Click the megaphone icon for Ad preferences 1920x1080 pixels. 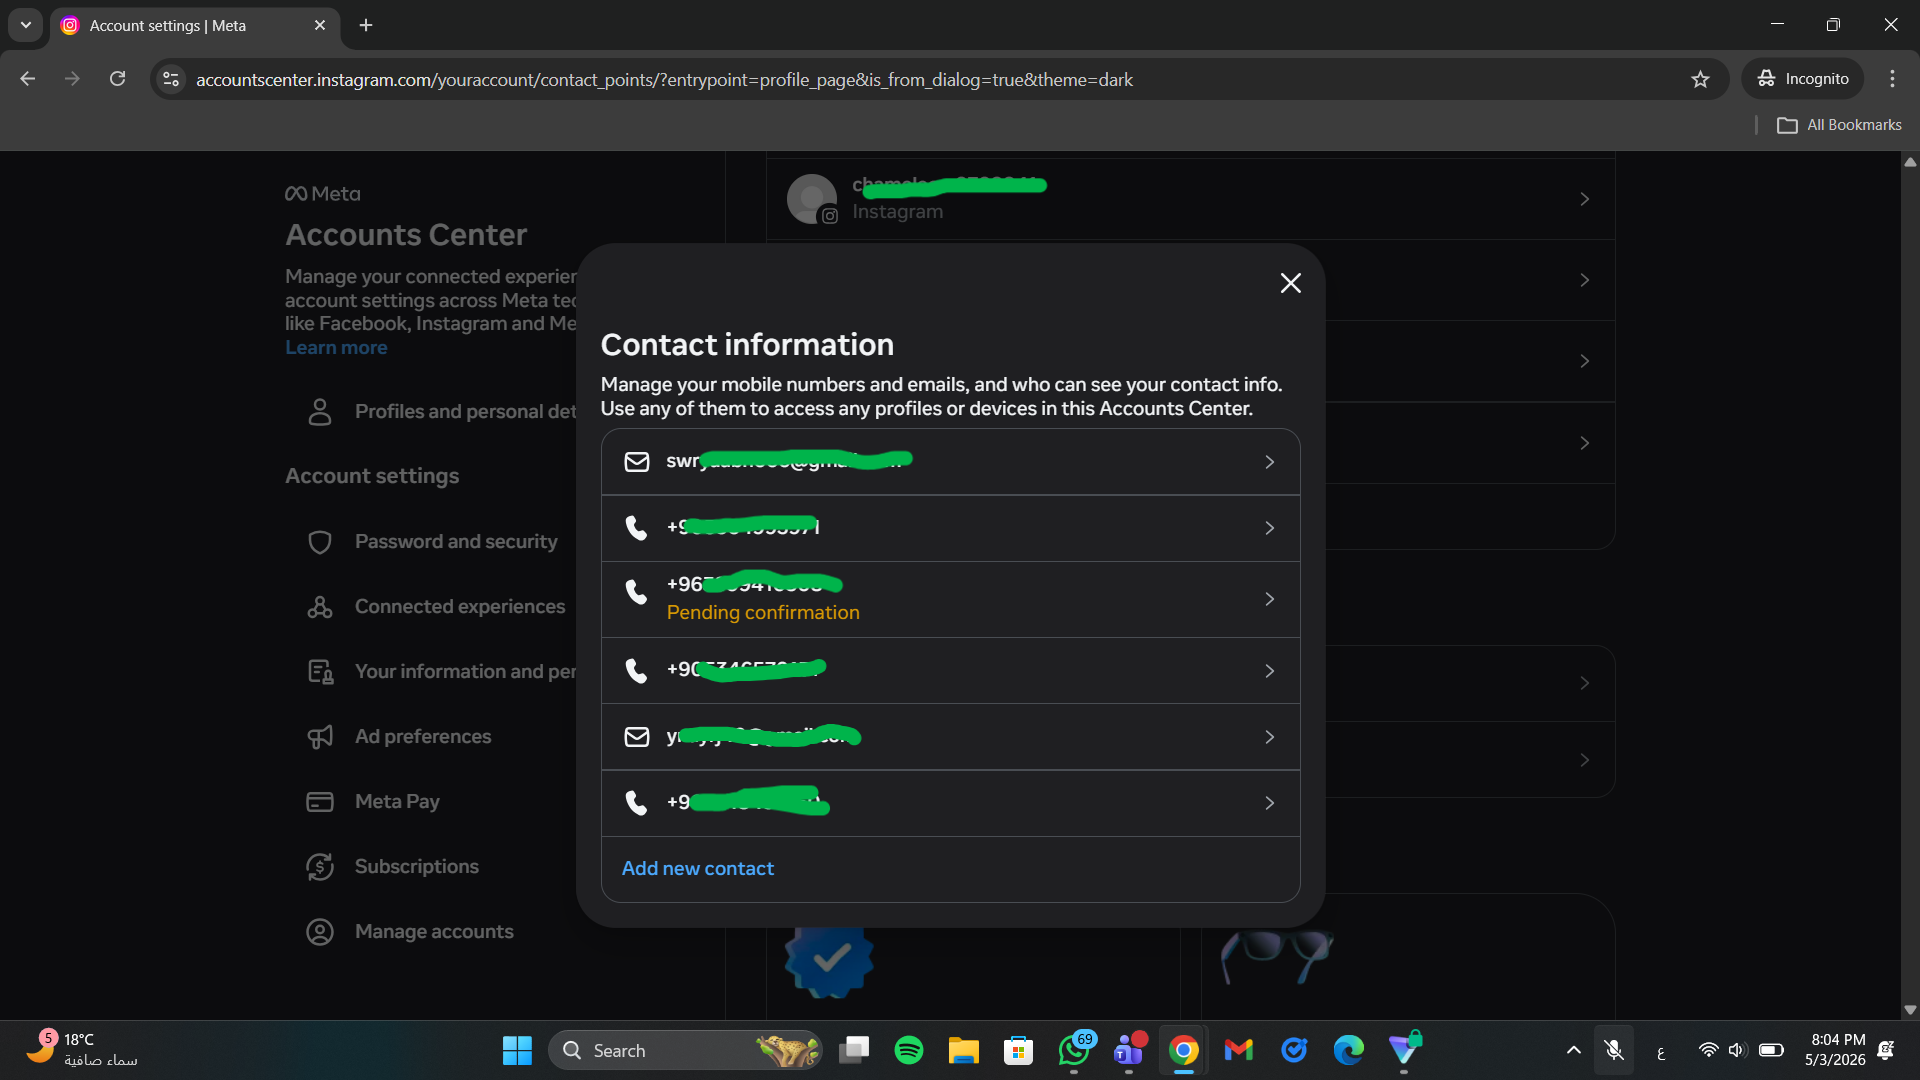click(320, 737)
